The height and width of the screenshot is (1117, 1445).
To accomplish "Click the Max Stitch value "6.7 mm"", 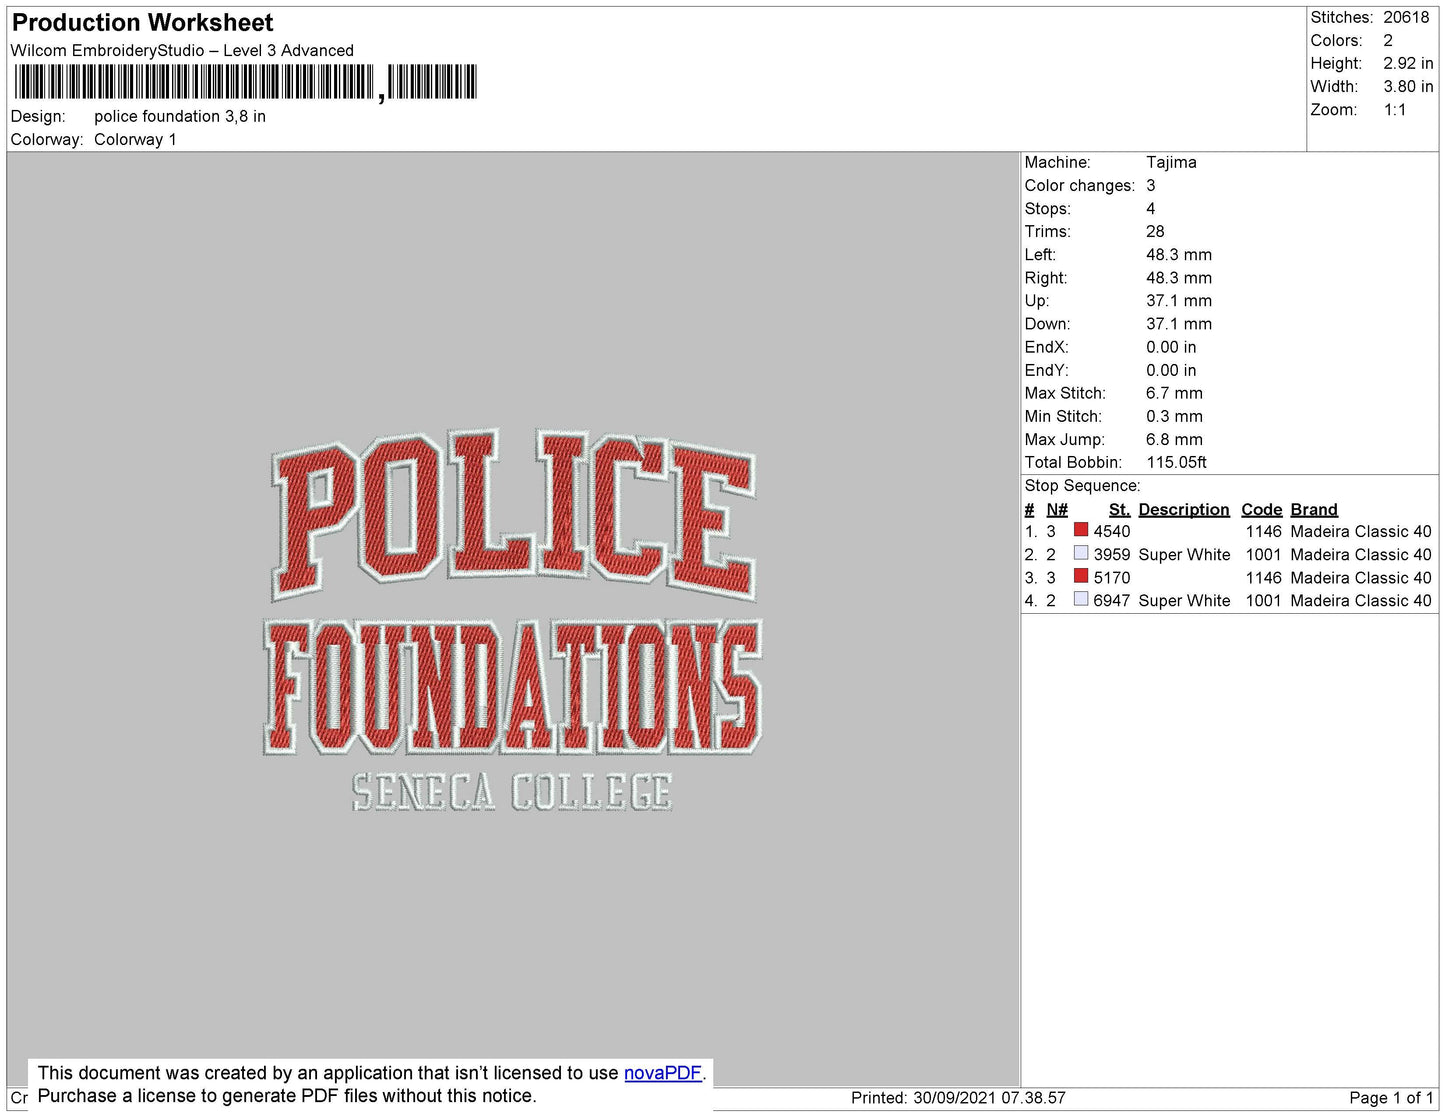I will click(x=1175, y=393).
